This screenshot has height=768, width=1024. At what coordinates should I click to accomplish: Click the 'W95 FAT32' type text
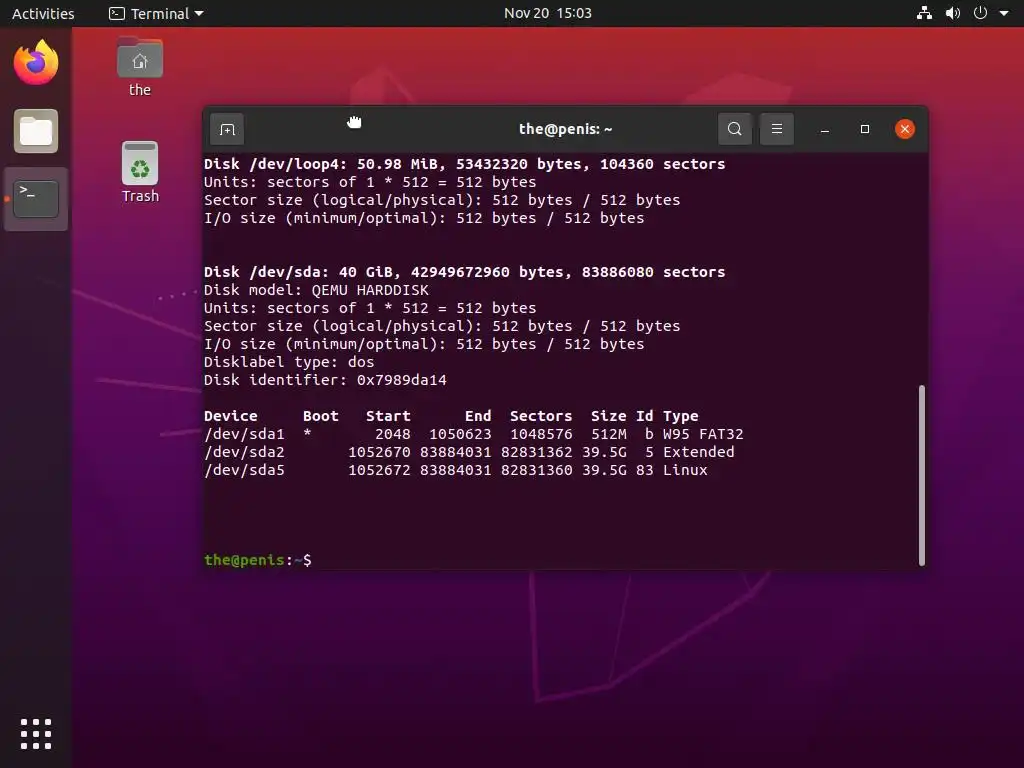[x=703, y=434]
